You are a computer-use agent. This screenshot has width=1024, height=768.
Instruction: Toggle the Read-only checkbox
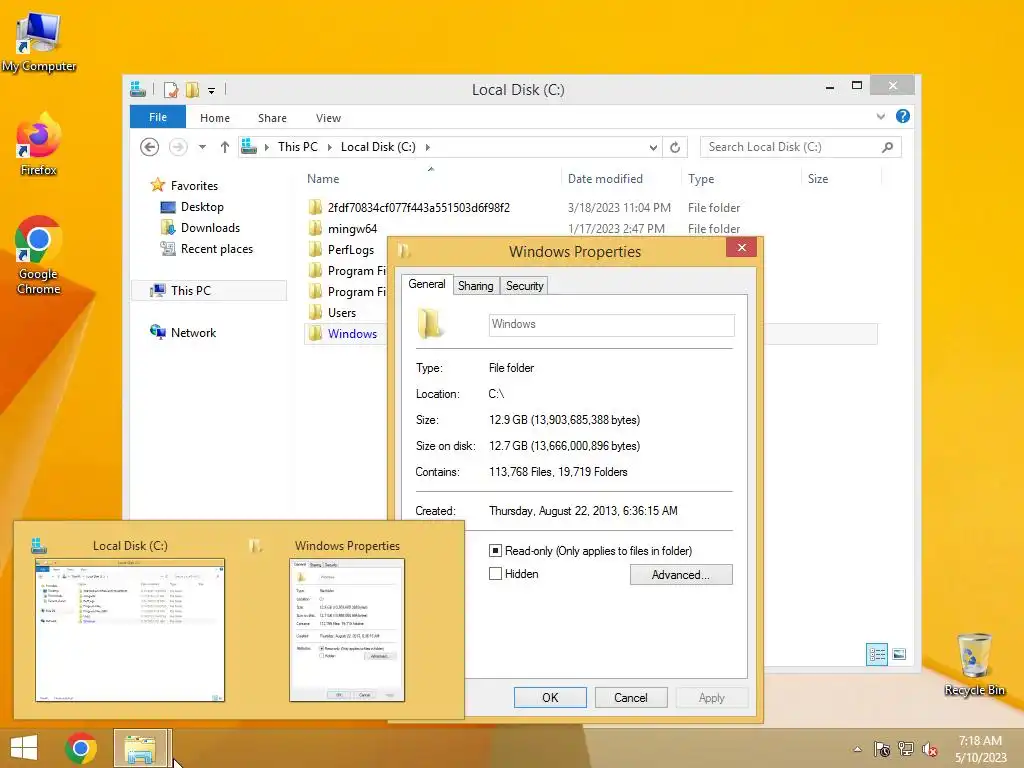point(496,551)
